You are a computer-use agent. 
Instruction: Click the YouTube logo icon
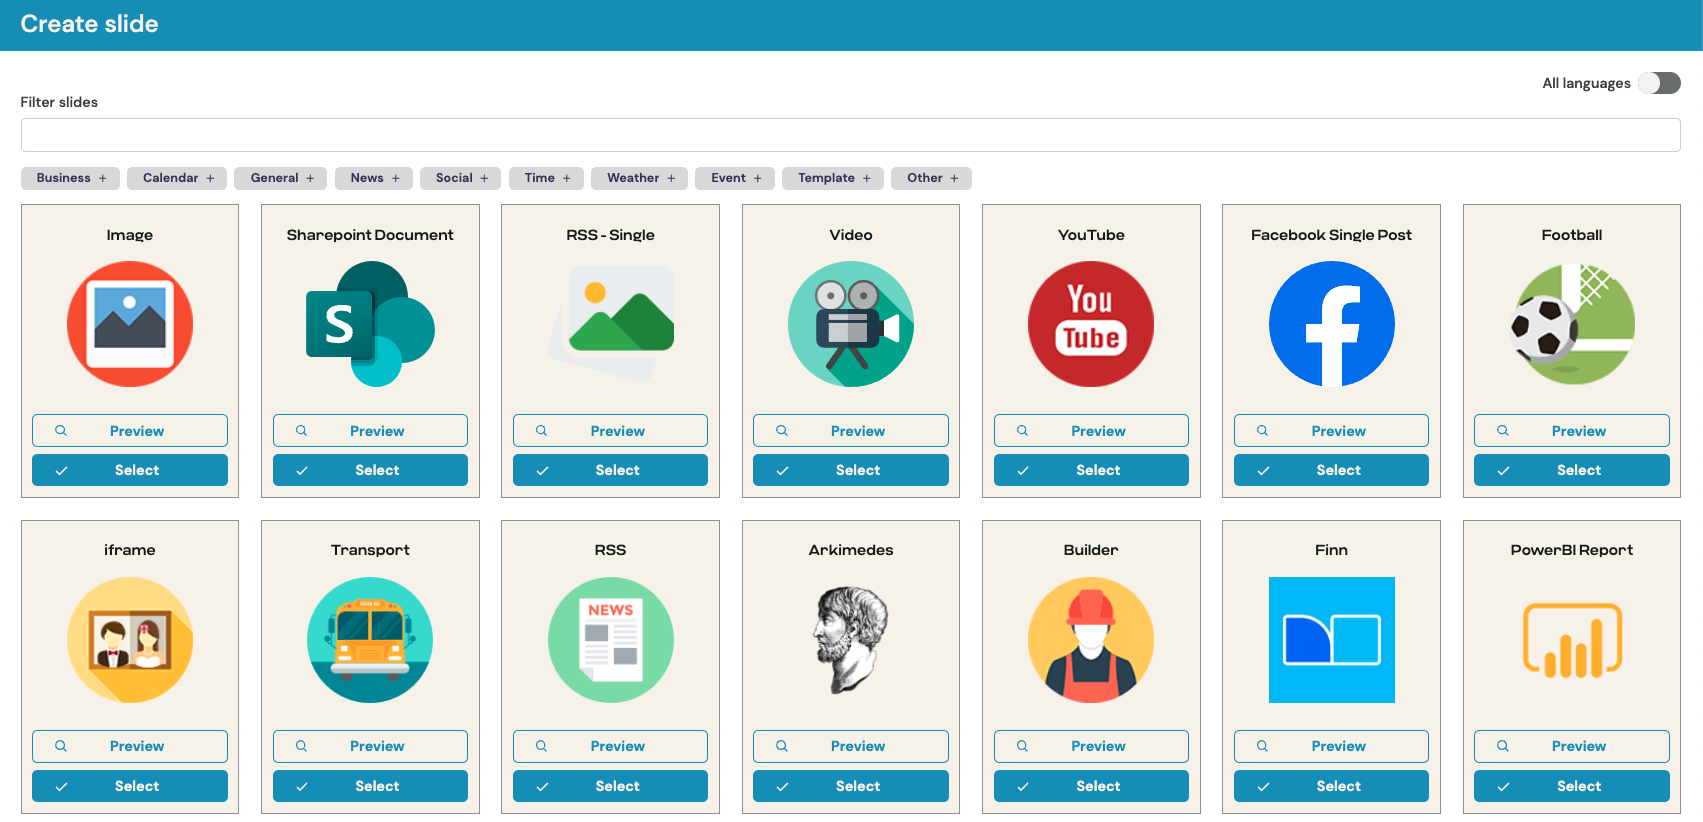(x=1091, y=324)
